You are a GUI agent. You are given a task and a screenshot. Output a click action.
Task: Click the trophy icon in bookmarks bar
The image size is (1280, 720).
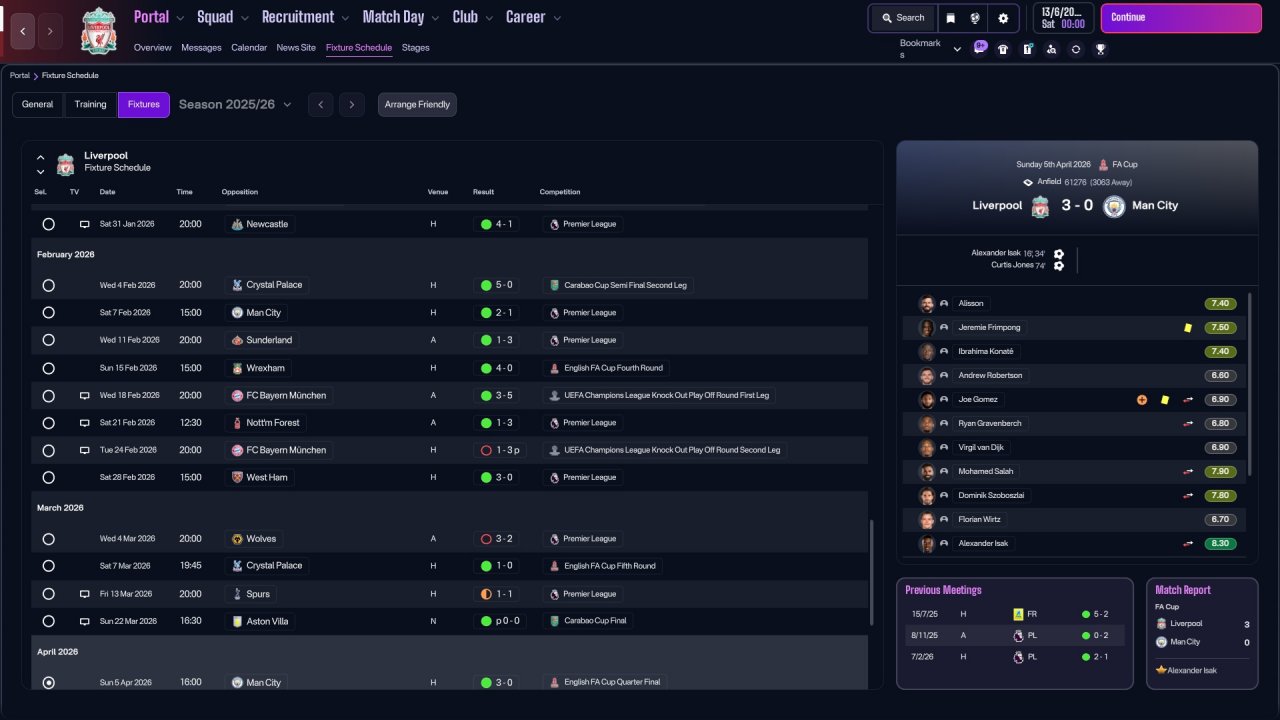click(1100, 49)
